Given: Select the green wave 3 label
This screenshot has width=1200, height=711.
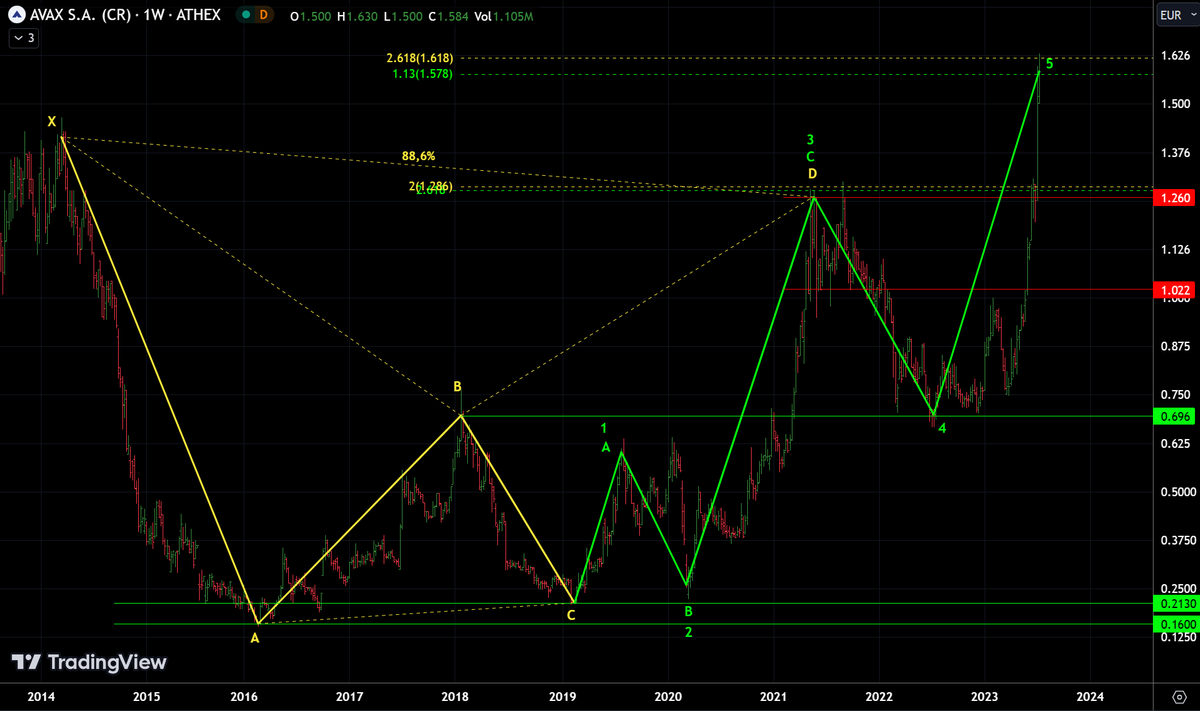Looking at the screenshot, I should 811,139.
